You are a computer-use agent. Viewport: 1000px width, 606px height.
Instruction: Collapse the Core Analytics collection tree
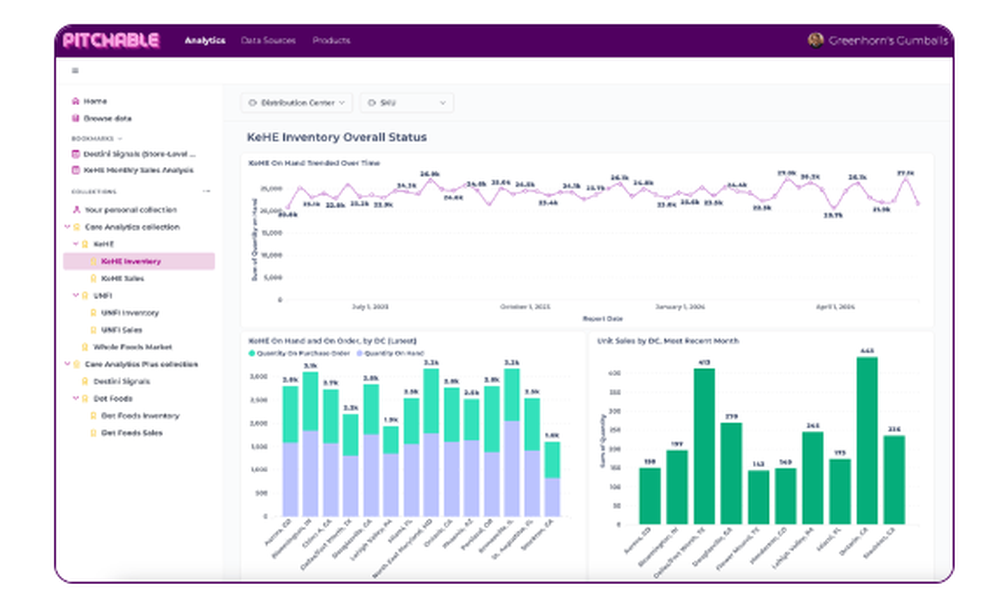[67, 226]
